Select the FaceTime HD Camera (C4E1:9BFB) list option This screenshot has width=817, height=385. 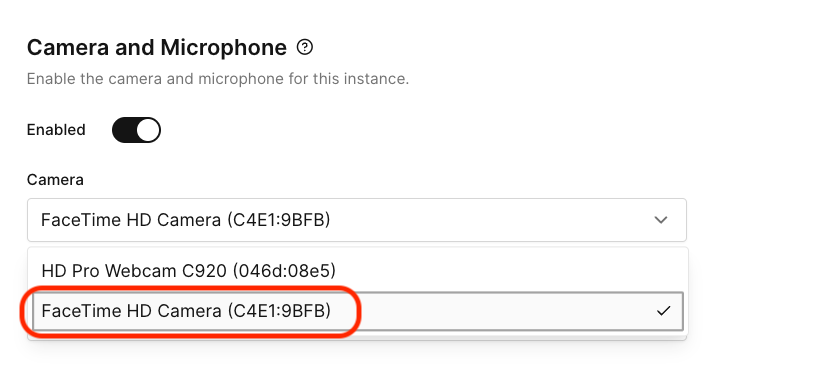357,311
